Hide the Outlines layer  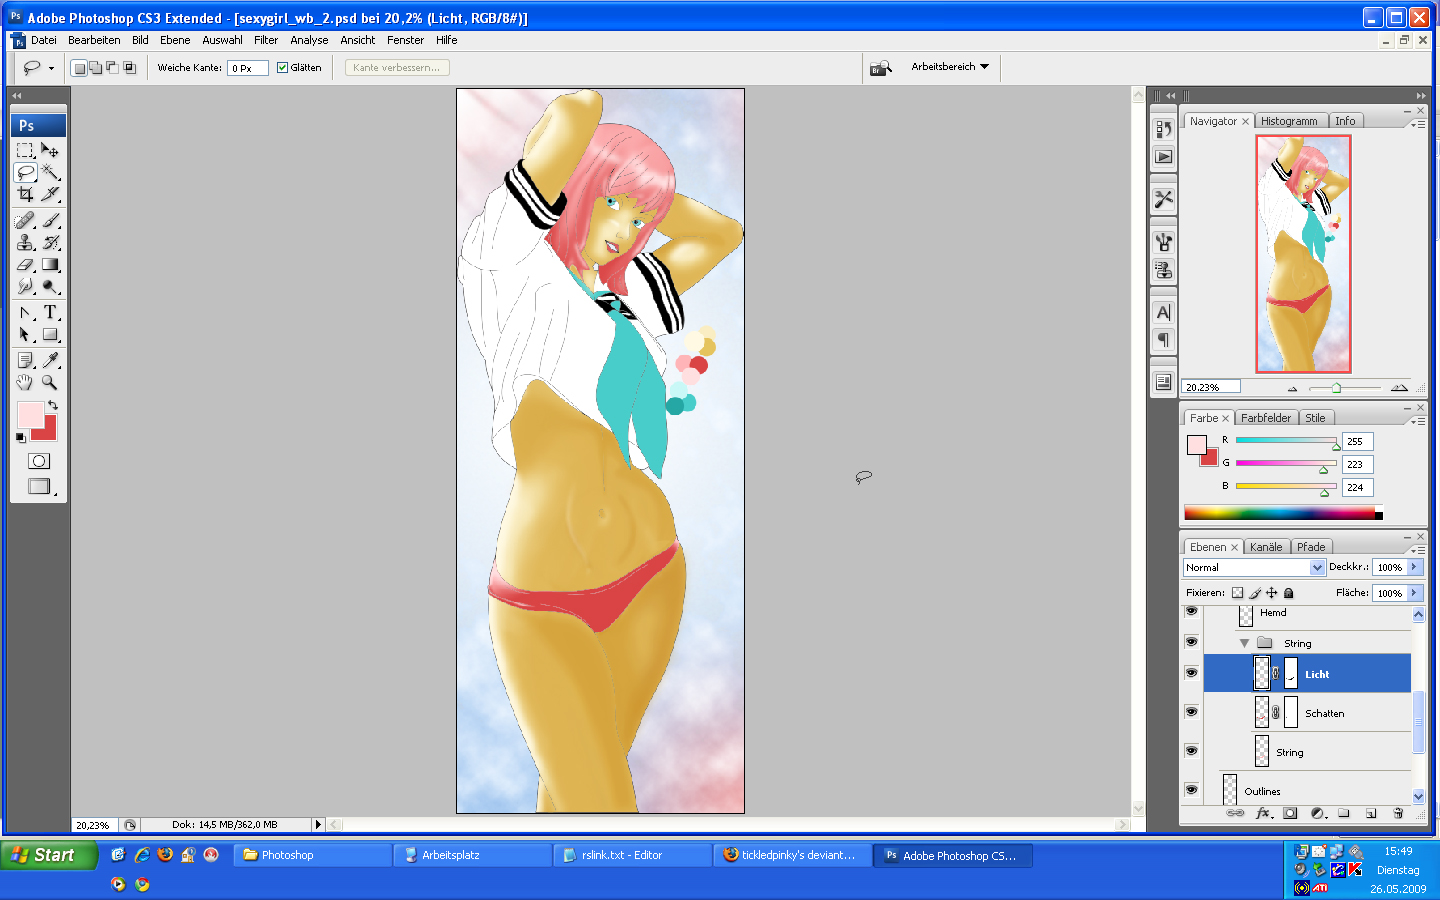pyautogui.click(x=1191, y=790)
